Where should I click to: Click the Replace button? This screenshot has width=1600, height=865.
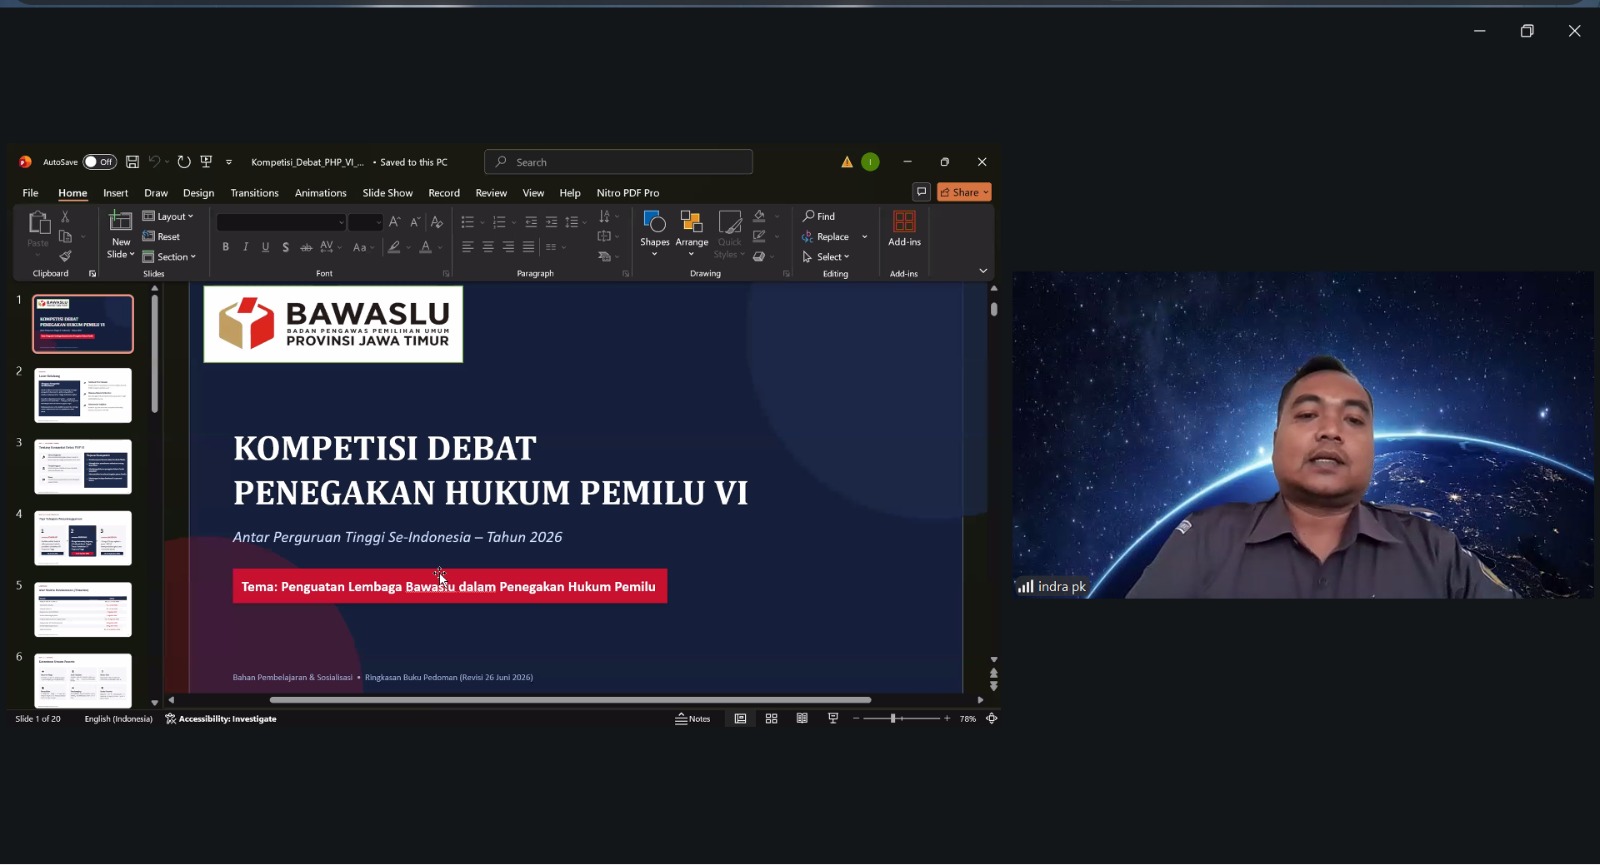[x=826, y=237]
